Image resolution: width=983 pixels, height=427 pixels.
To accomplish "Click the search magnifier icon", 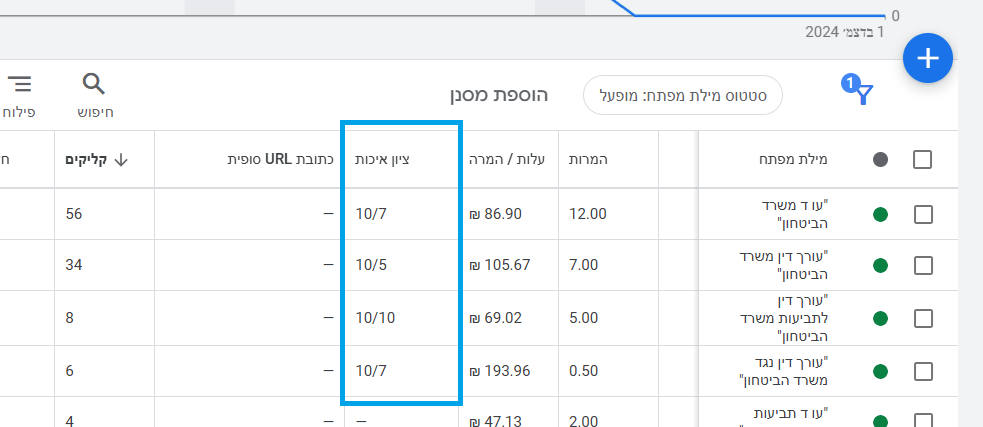I will pyautogui.click(x=95, y=83).
